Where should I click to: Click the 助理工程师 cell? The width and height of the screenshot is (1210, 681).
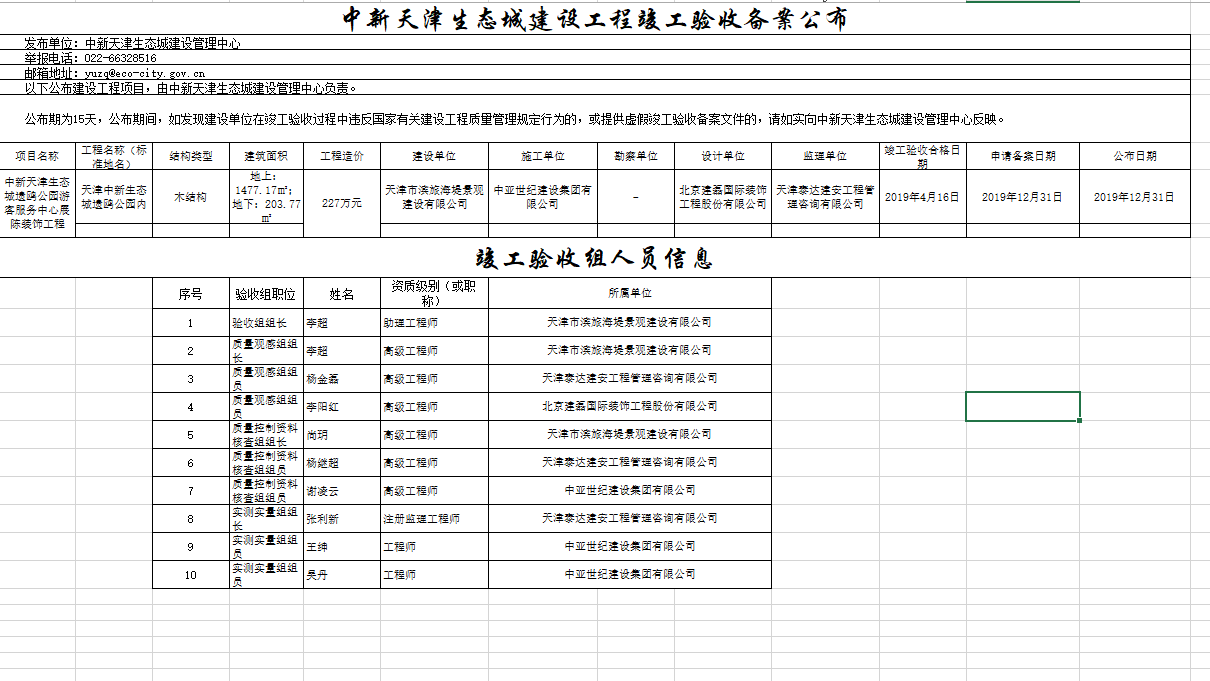pos(434,323)
